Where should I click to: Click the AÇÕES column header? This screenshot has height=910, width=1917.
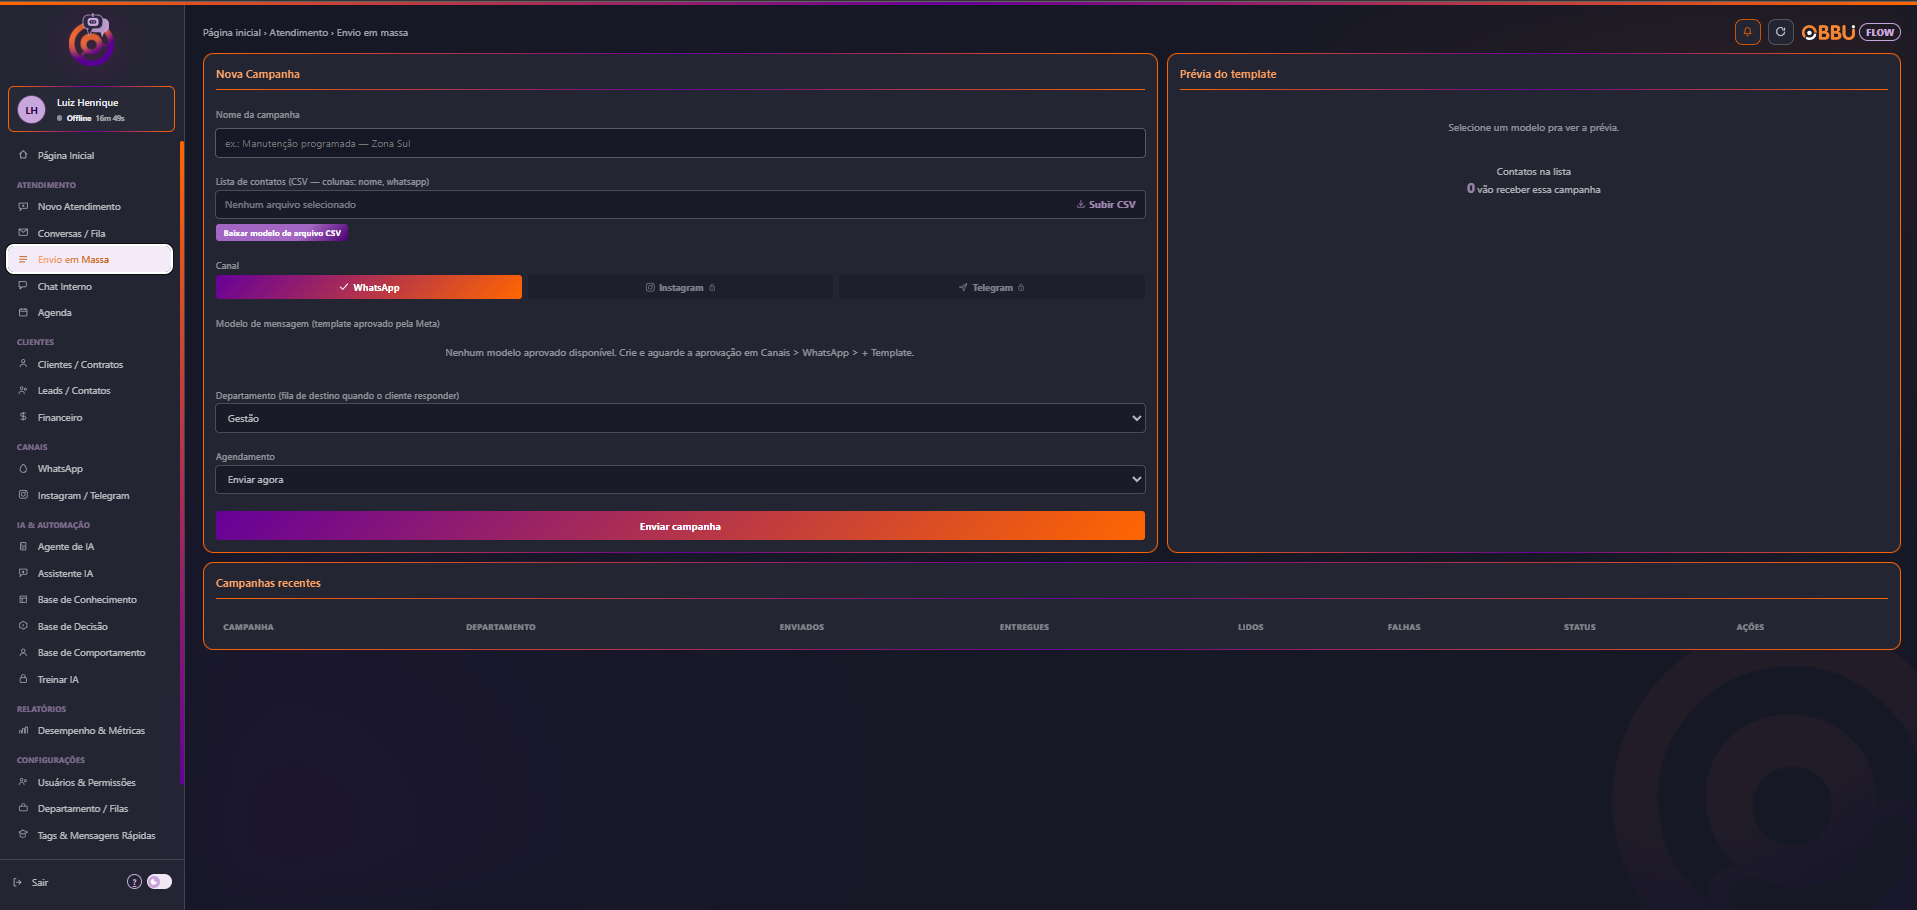[1750, 627]
